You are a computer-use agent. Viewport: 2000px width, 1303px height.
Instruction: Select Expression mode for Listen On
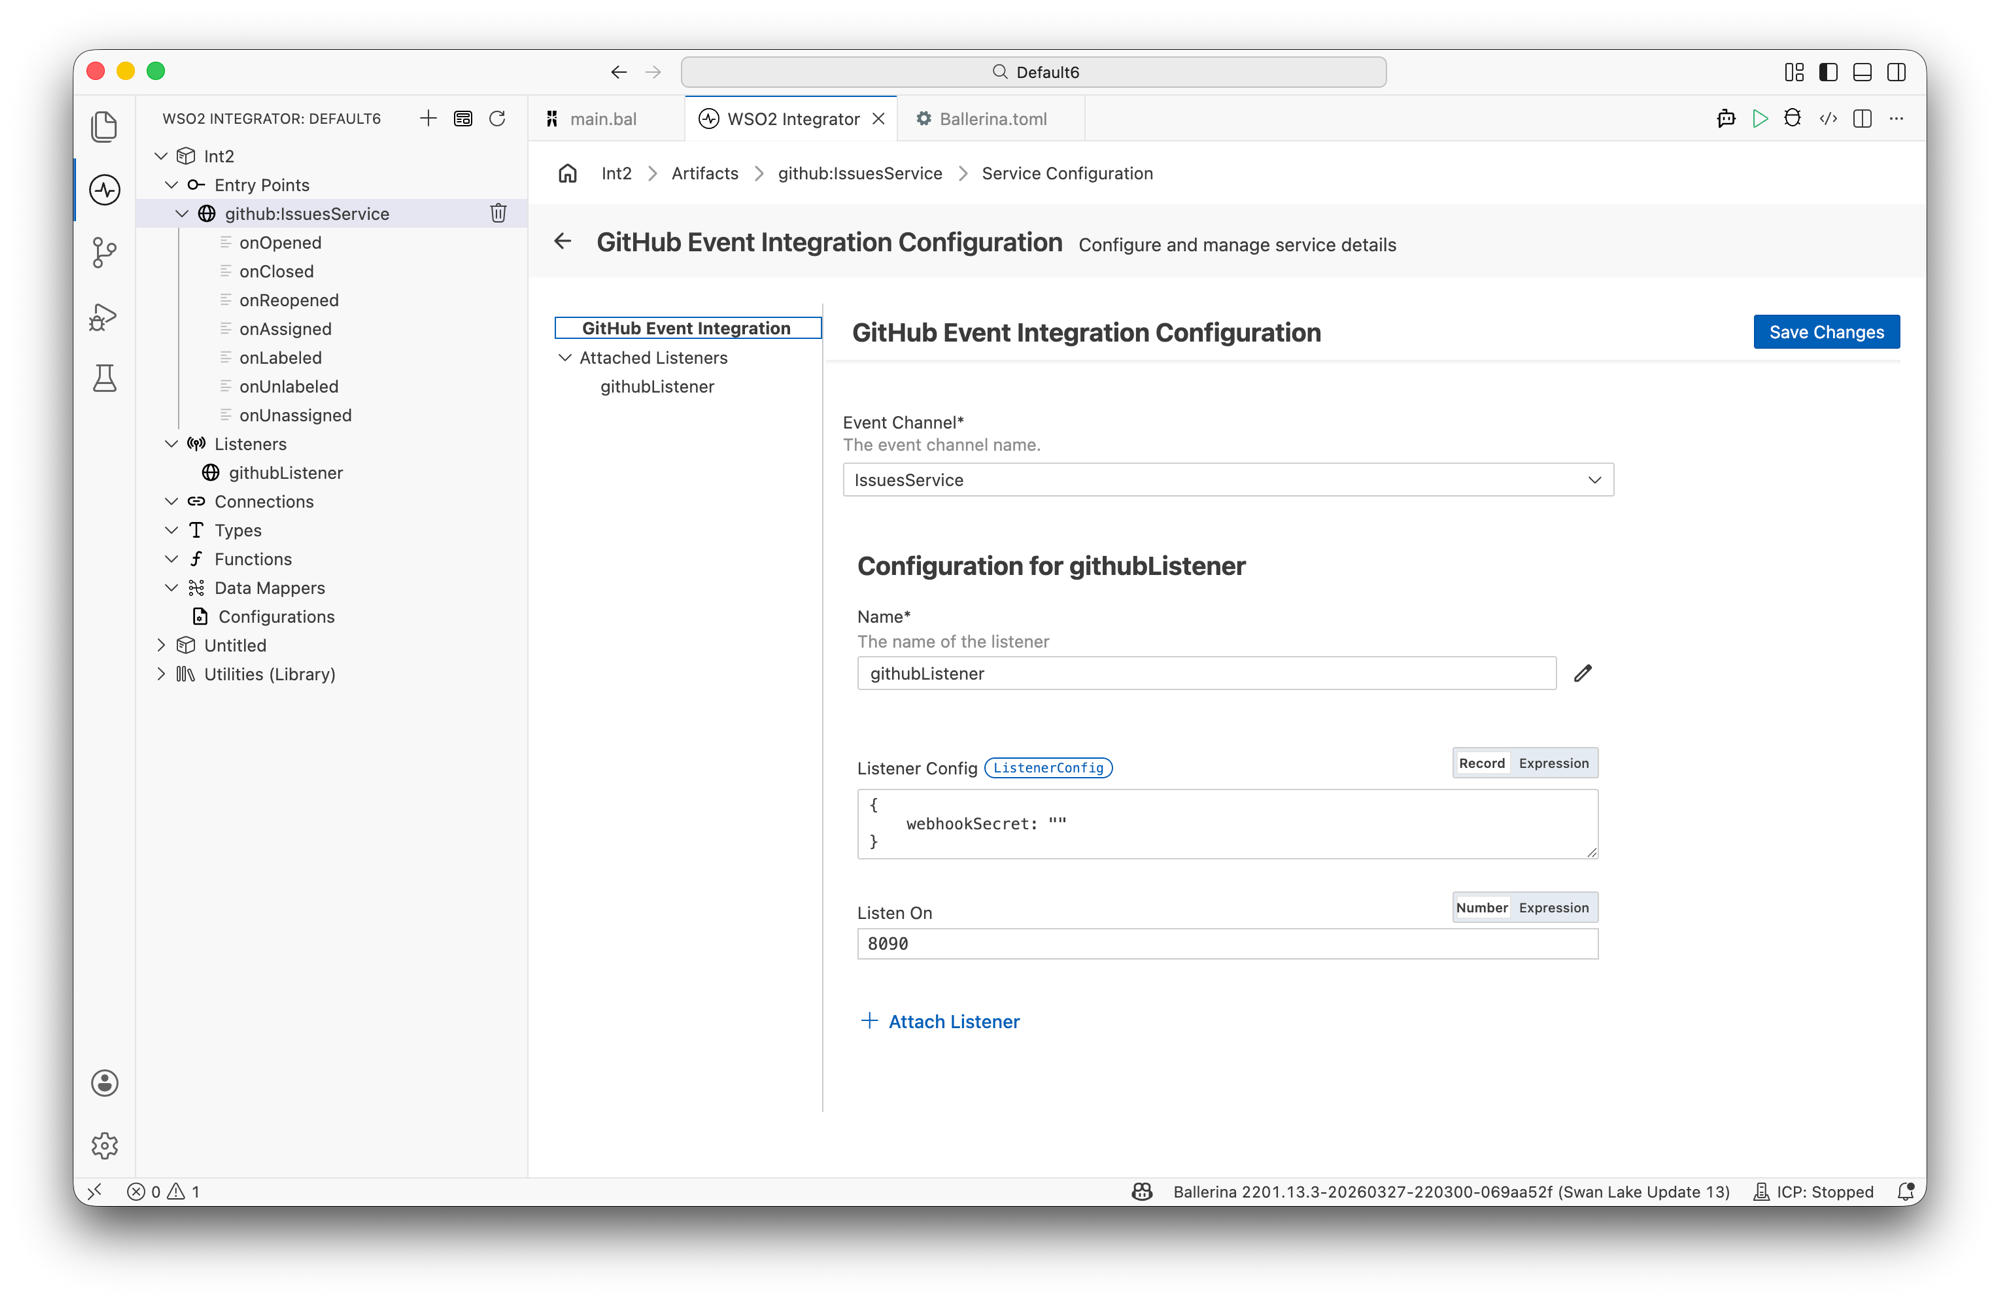click(1553, 907)
